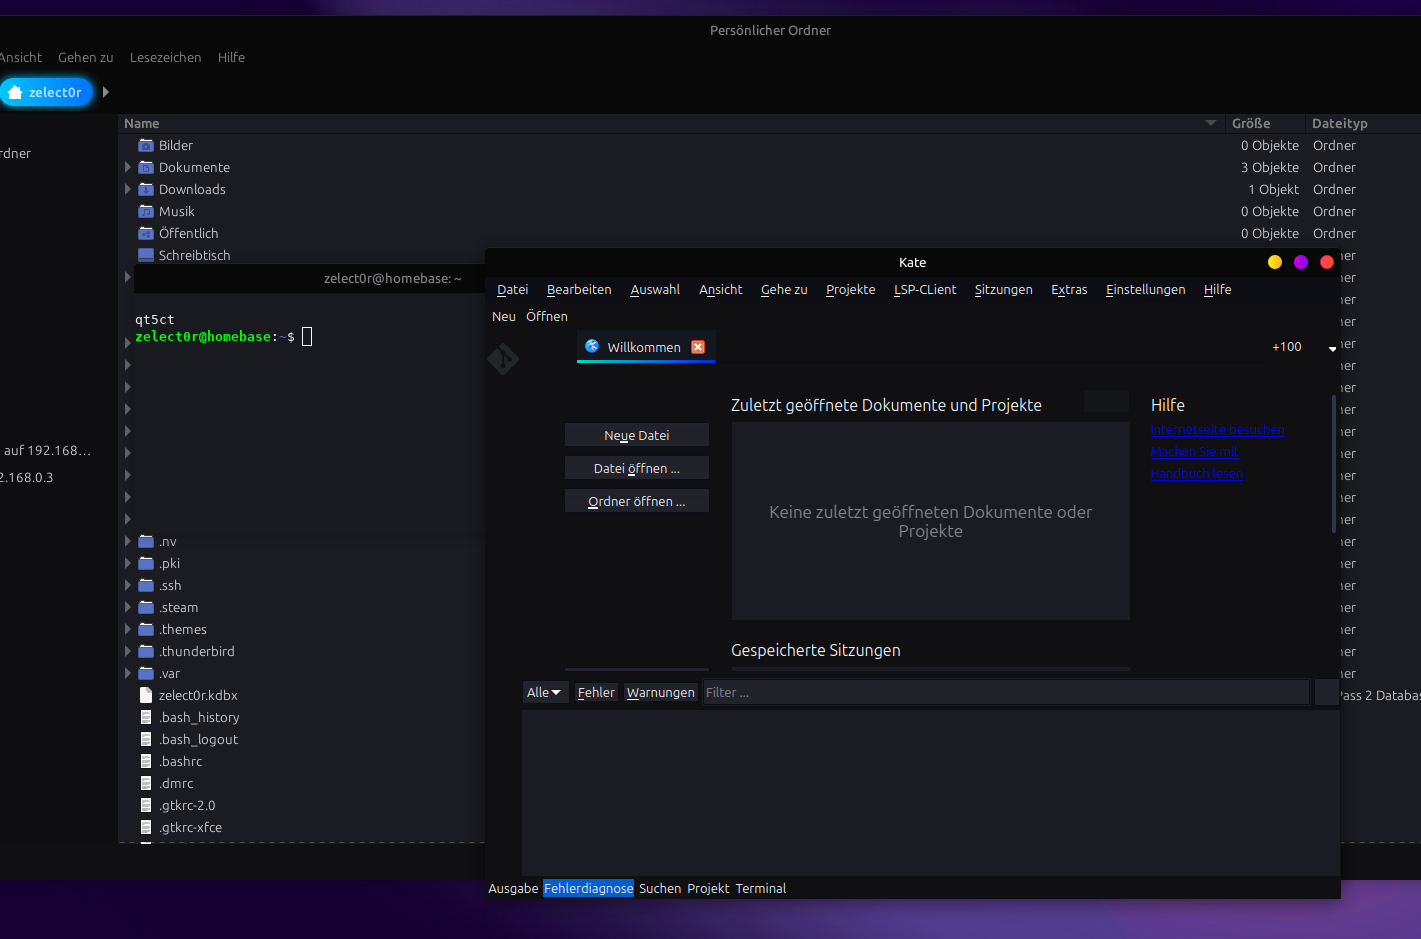Open the Git panel icon in Kate sidebar

503,358
